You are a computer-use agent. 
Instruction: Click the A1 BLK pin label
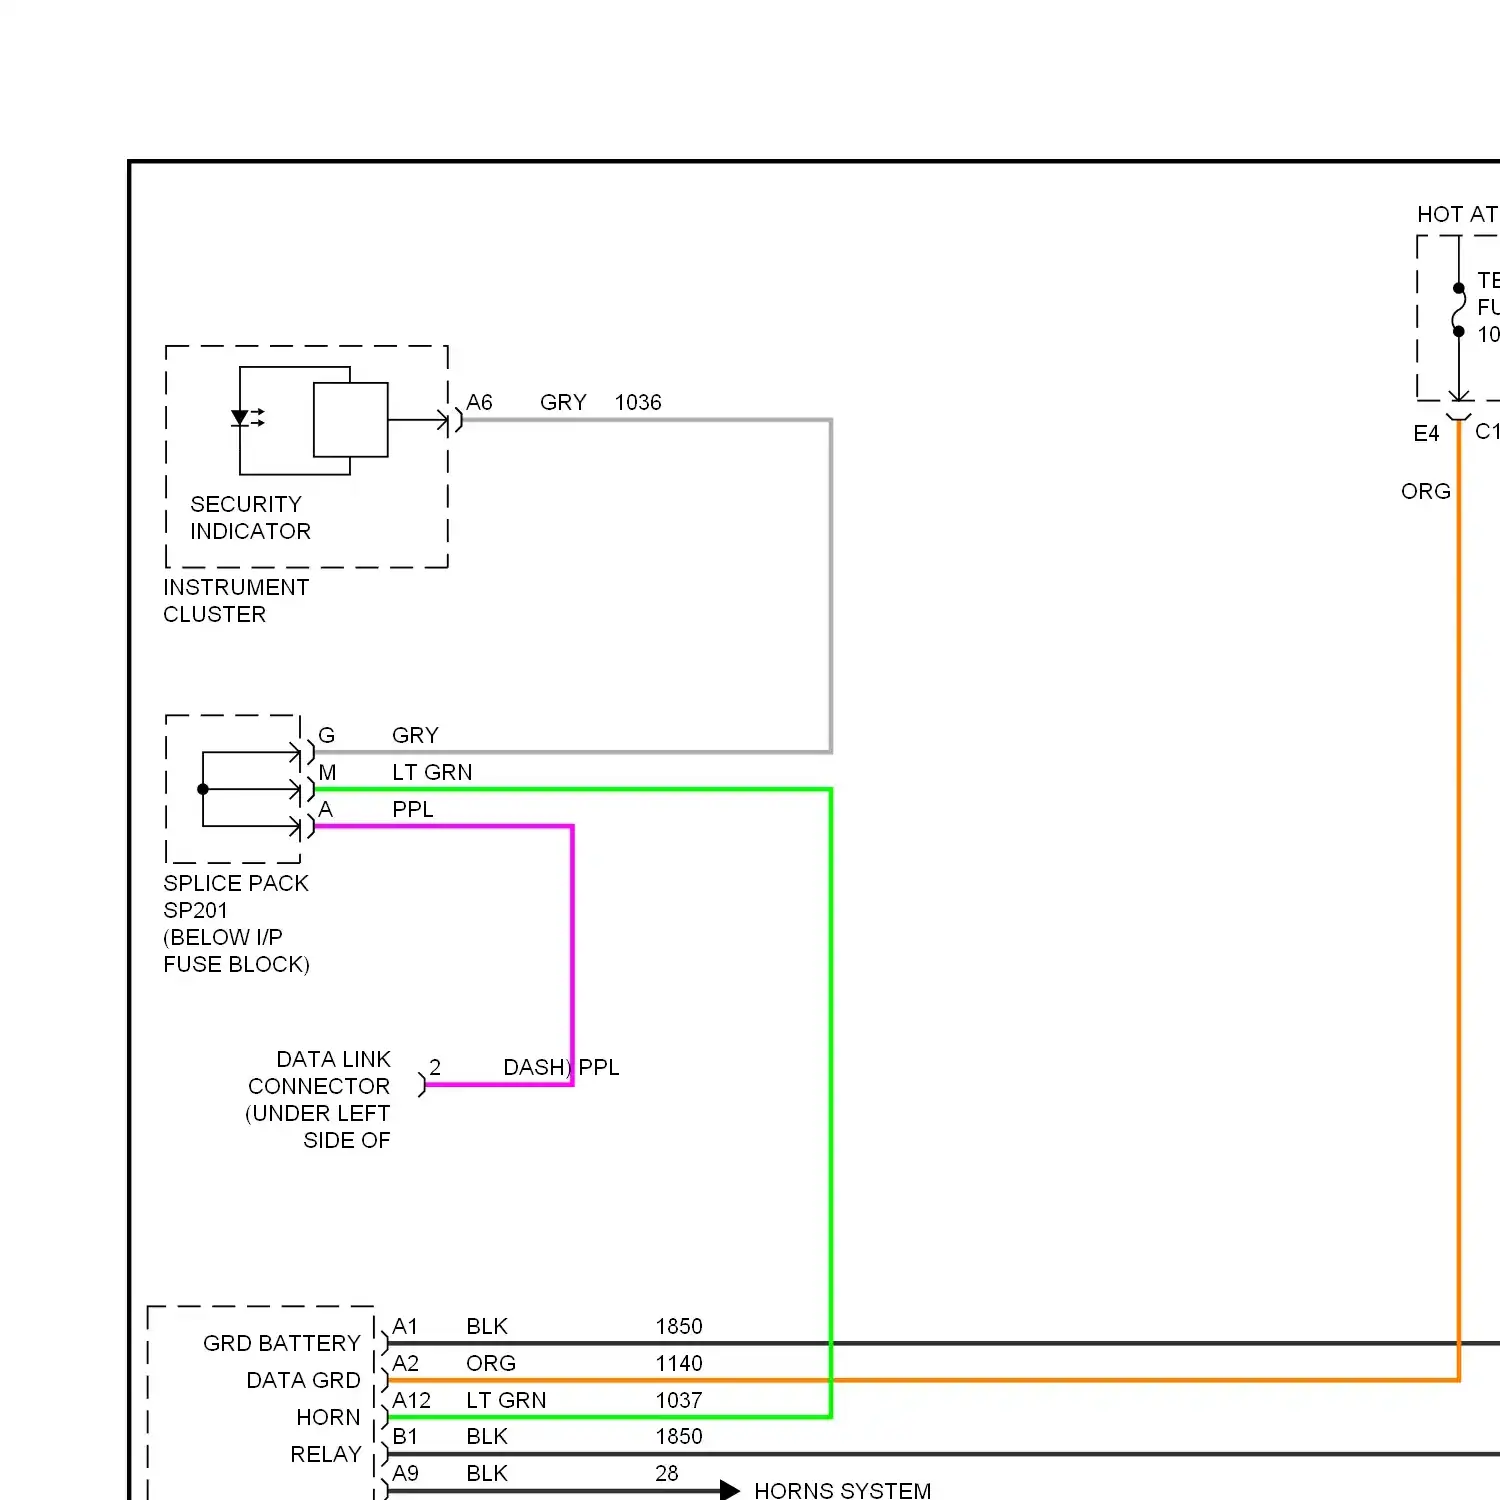pos(450,1326)
